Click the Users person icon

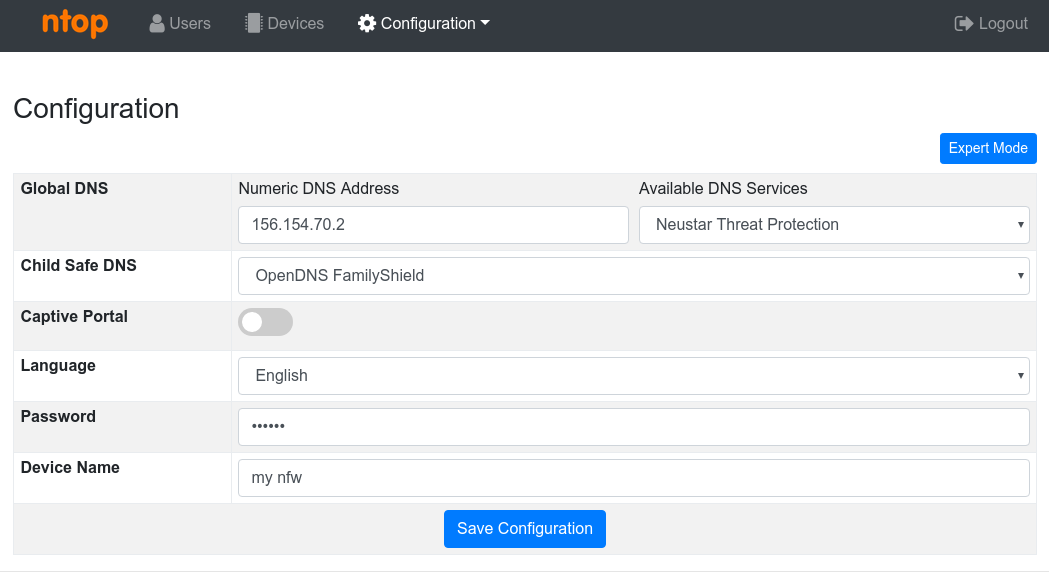(x=157, y=23)
